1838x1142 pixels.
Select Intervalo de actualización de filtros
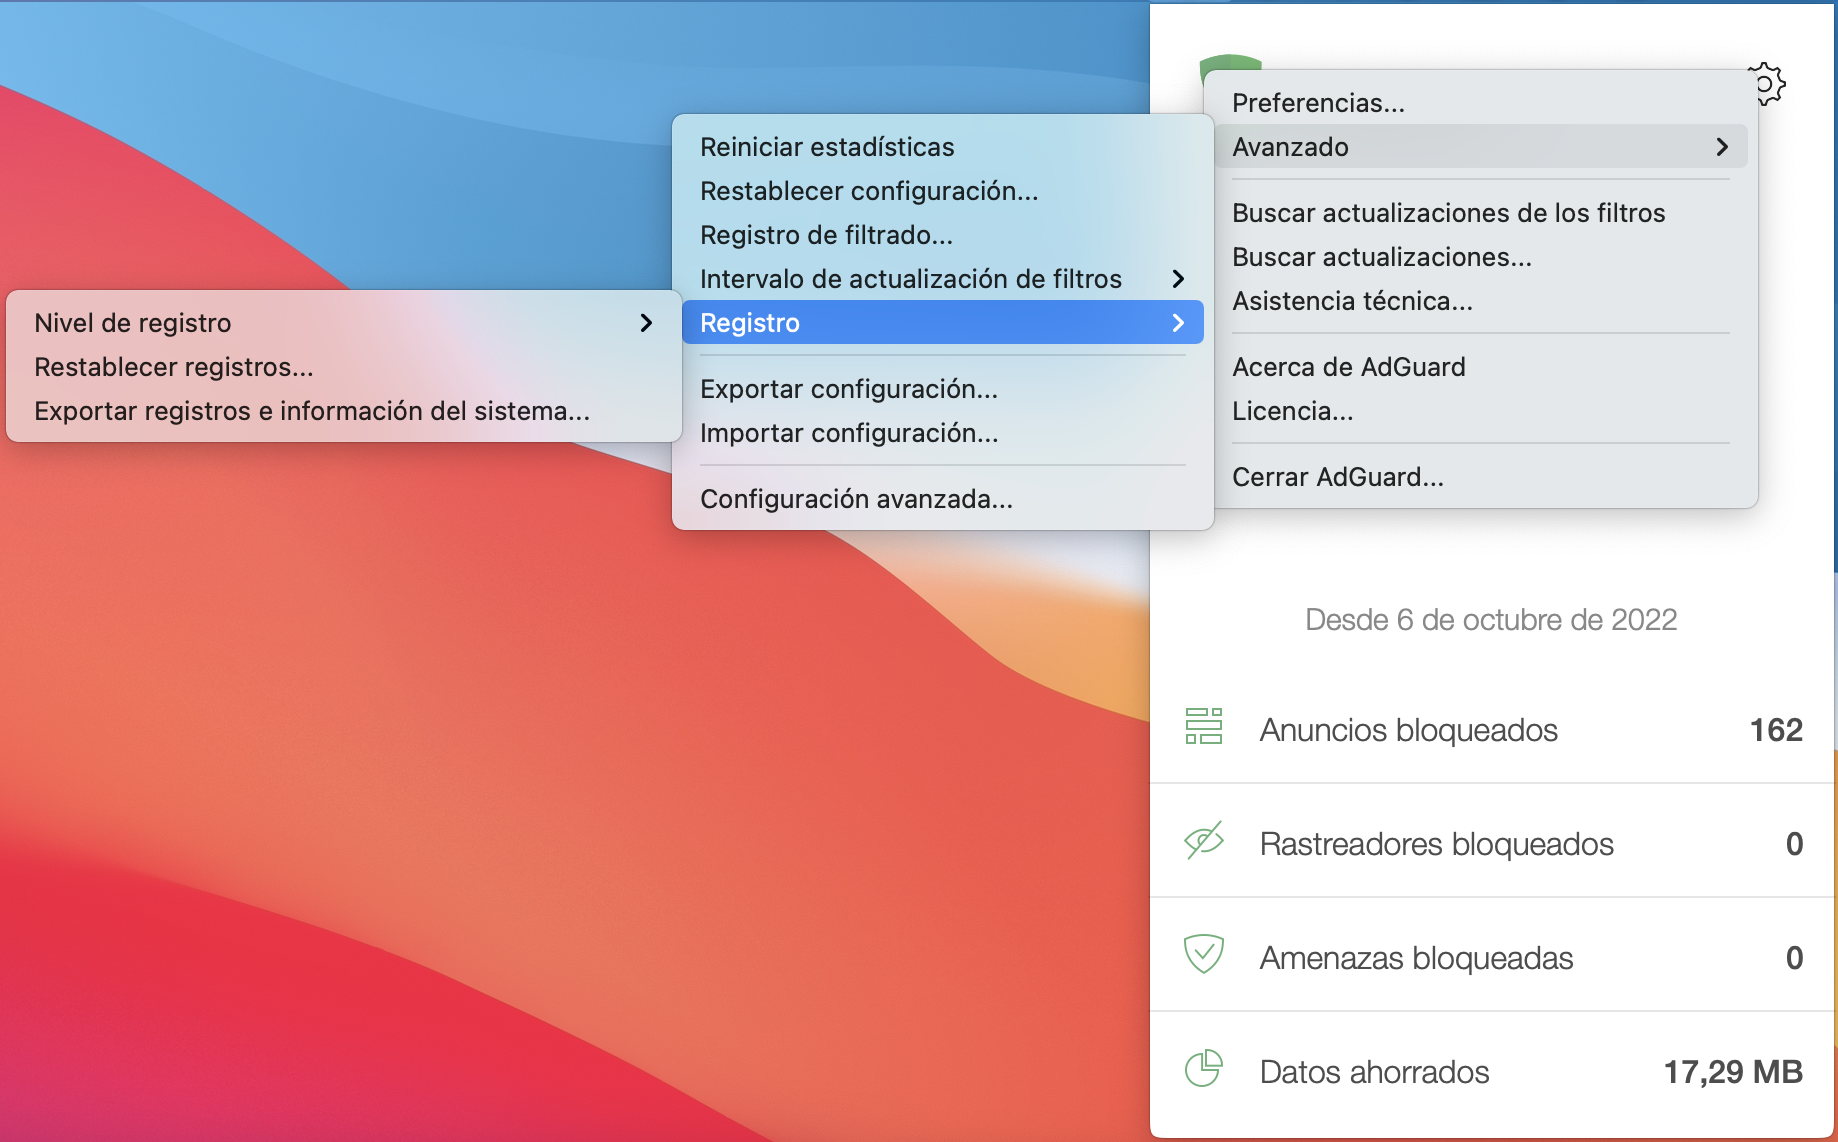pos(942,279)
